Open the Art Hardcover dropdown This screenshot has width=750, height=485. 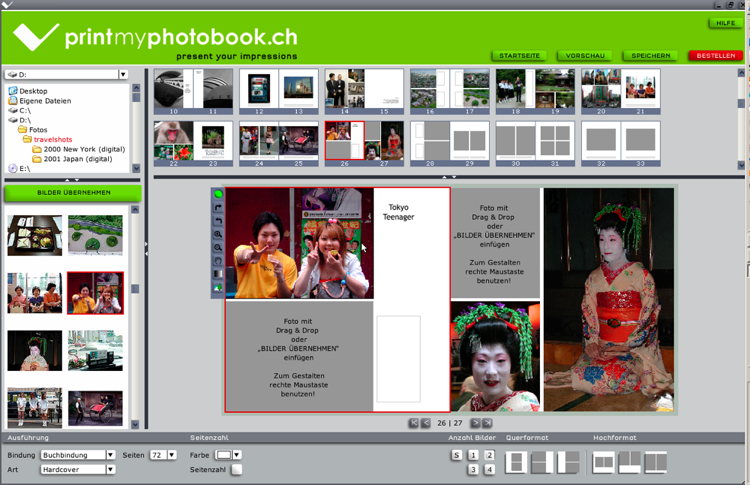110,469
